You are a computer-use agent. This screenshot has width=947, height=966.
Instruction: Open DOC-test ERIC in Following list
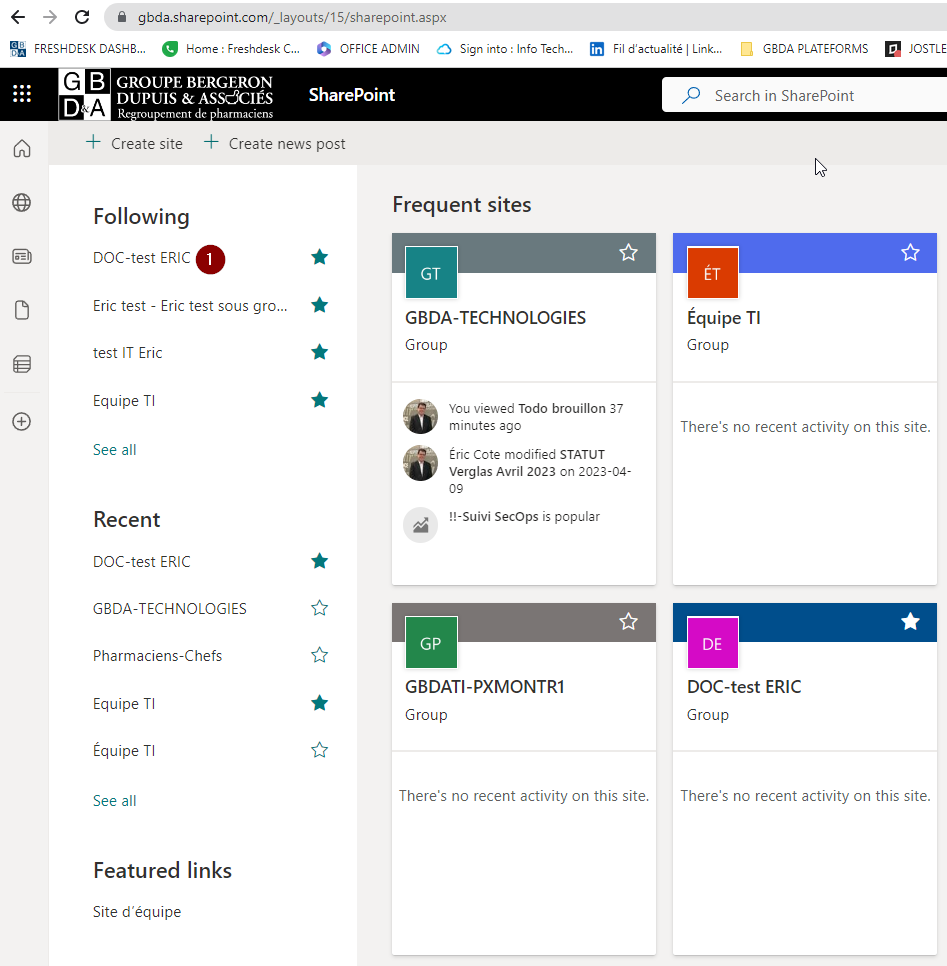[142, 258]
